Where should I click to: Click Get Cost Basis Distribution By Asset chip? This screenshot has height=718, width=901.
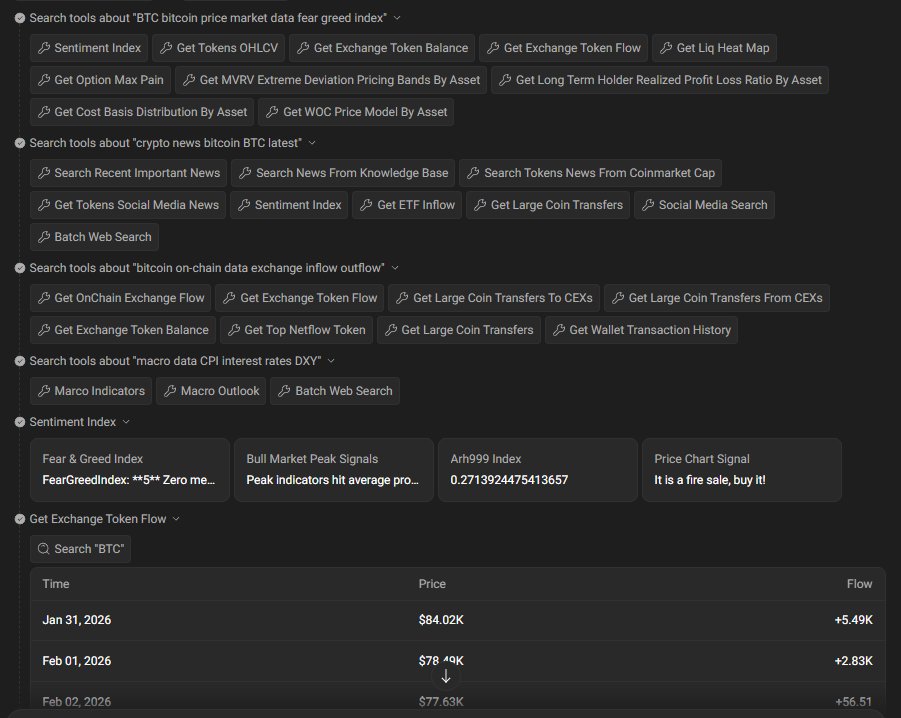click(x=142, y=112)
